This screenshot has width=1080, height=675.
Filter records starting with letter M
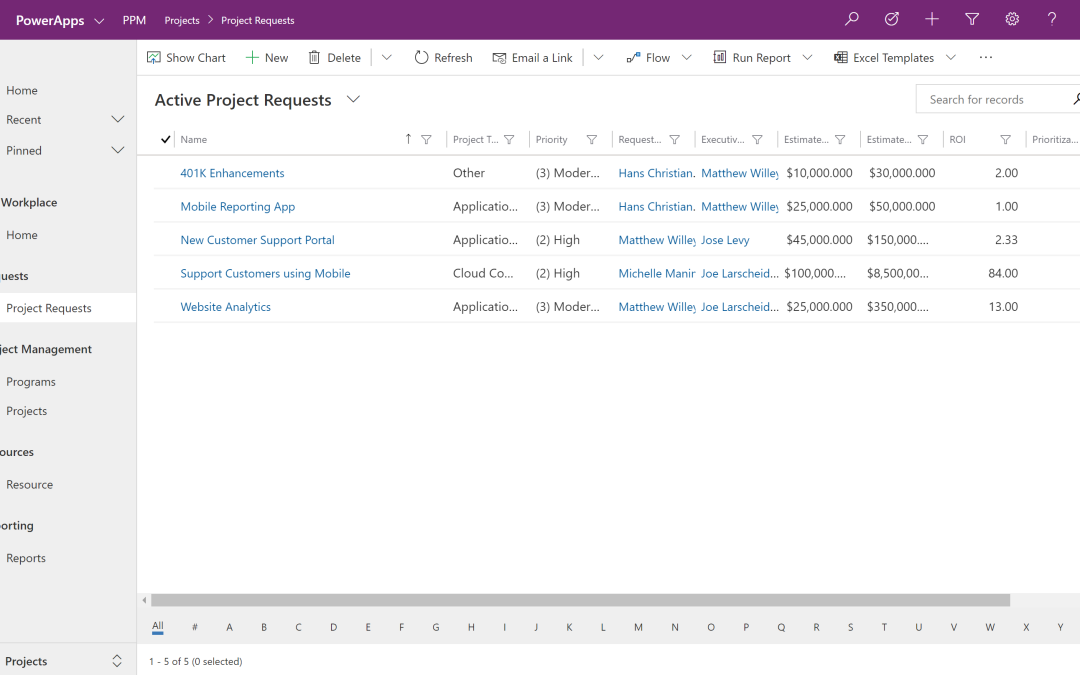[638, 627]
